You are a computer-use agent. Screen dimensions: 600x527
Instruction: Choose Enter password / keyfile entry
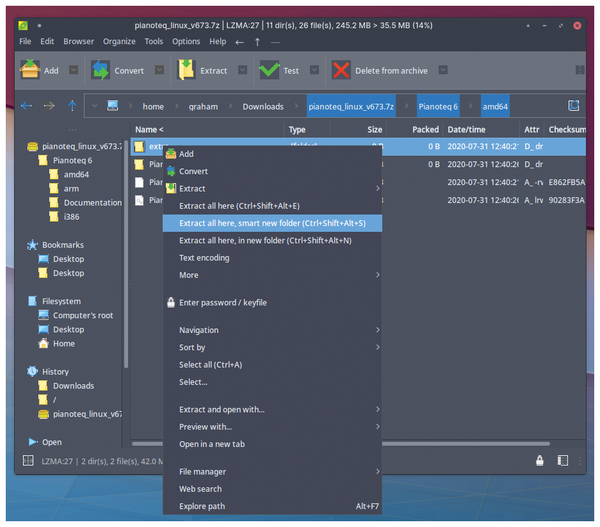coord(272,302)
